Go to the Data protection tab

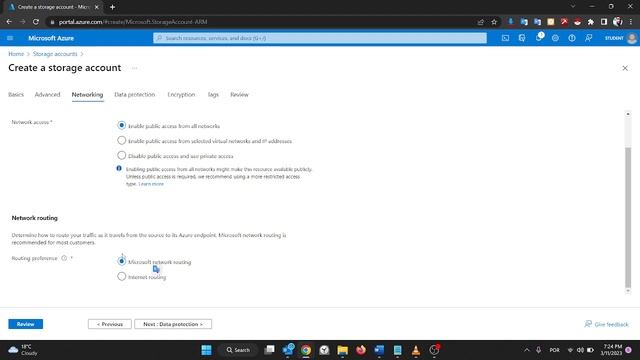click(x=135, y=94)
